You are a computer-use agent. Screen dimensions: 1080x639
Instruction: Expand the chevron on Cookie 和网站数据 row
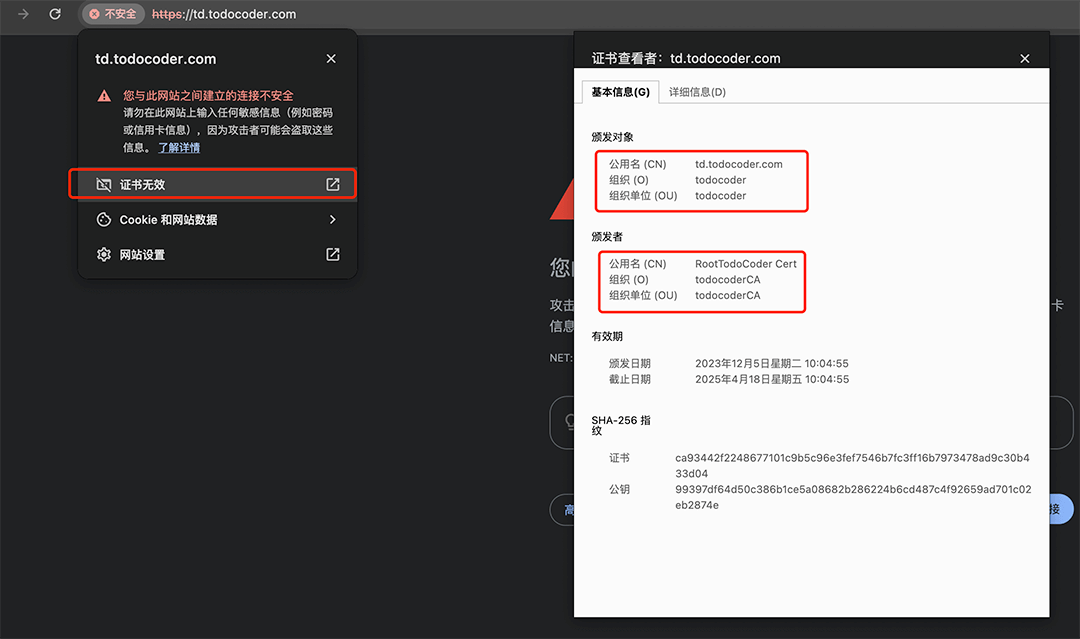pyautogui.click(x=333, y=220)
